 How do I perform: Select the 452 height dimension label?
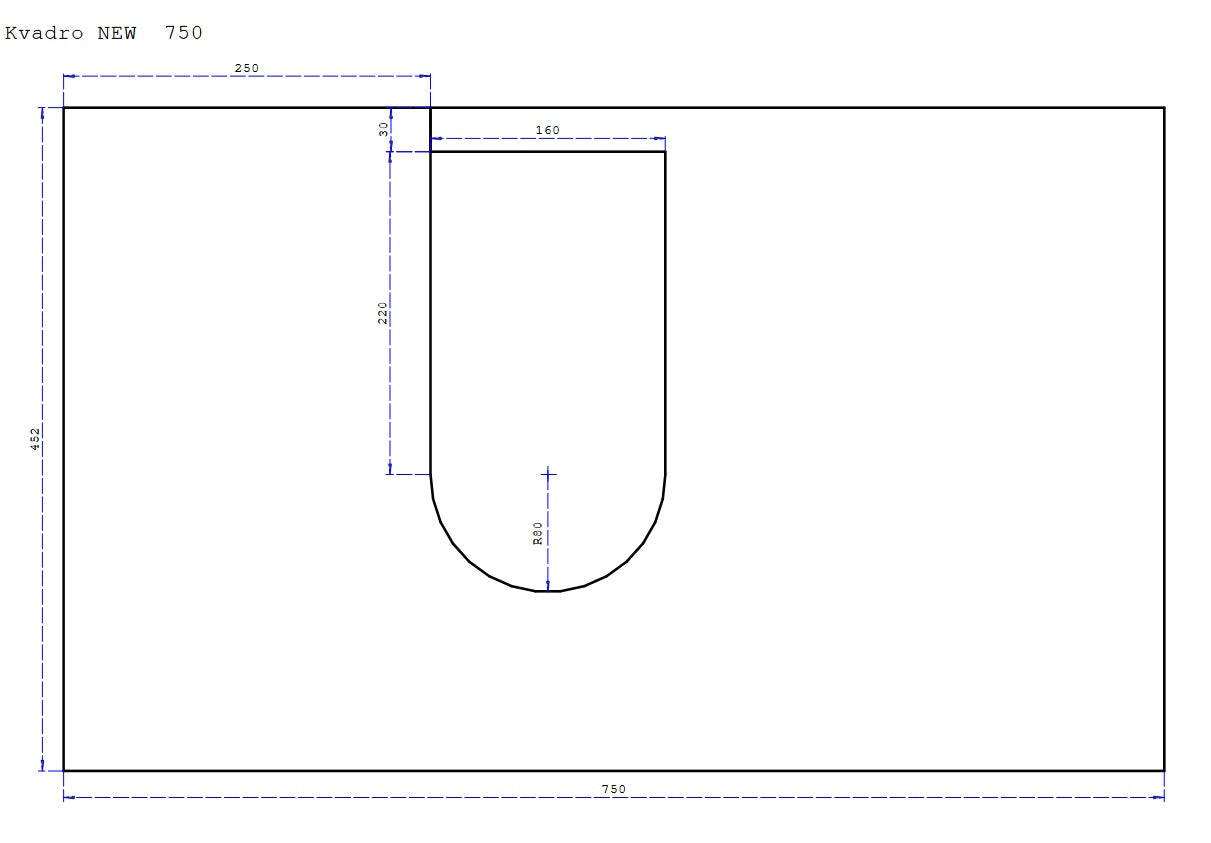pyautogui.click(x=35, y=438)
